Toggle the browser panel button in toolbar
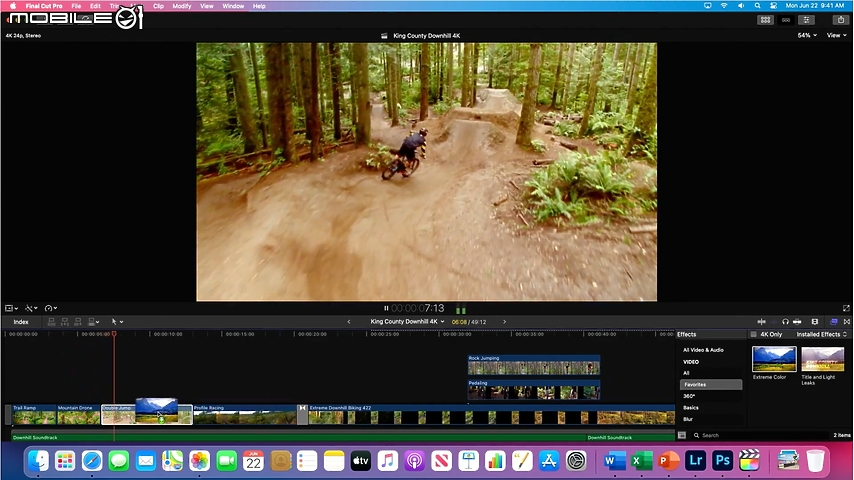 (765, 20)
